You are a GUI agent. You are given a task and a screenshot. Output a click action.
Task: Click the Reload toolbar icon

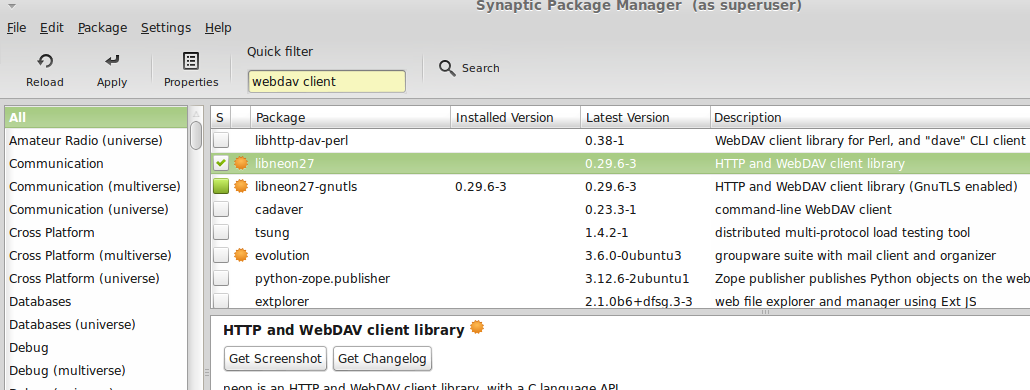45,62
